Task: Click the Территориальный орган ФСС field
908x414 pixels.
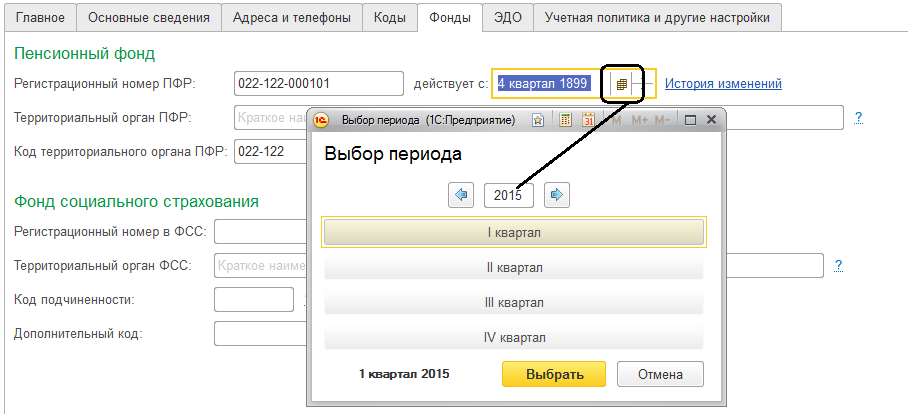Action: tap(519, 266)
